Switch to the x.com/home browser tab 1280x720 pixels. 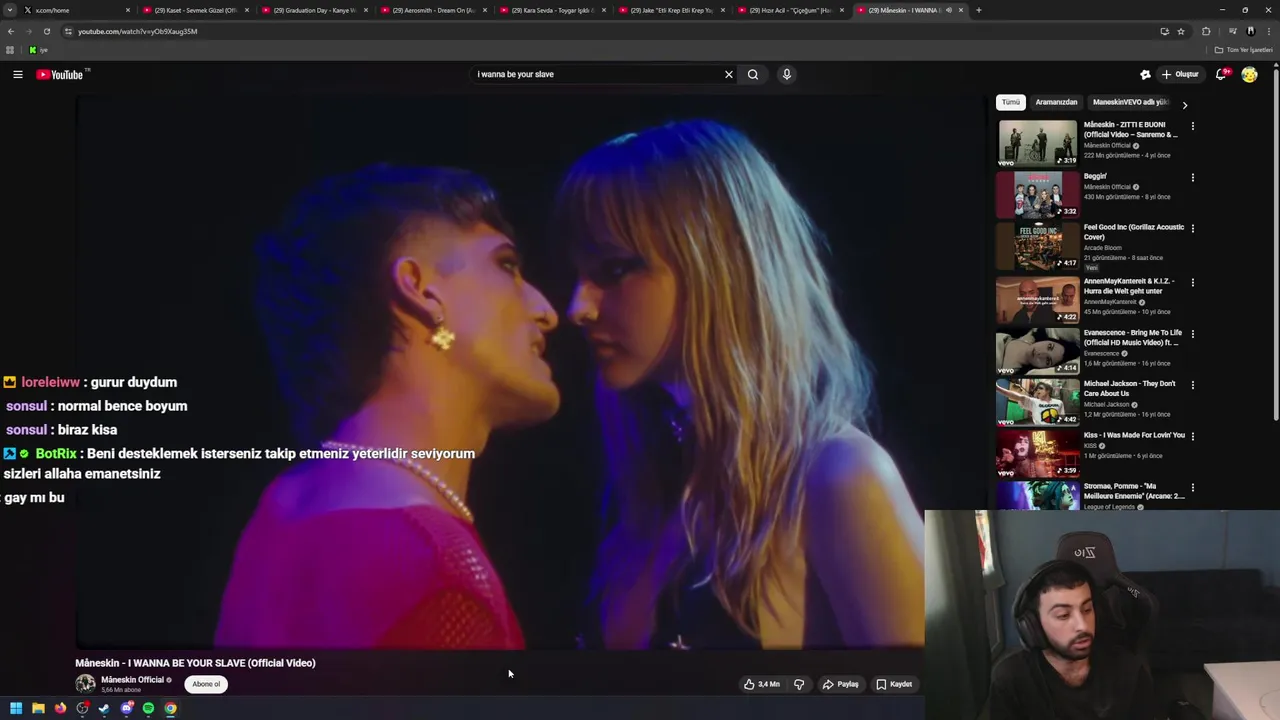[x=76, y=10]
